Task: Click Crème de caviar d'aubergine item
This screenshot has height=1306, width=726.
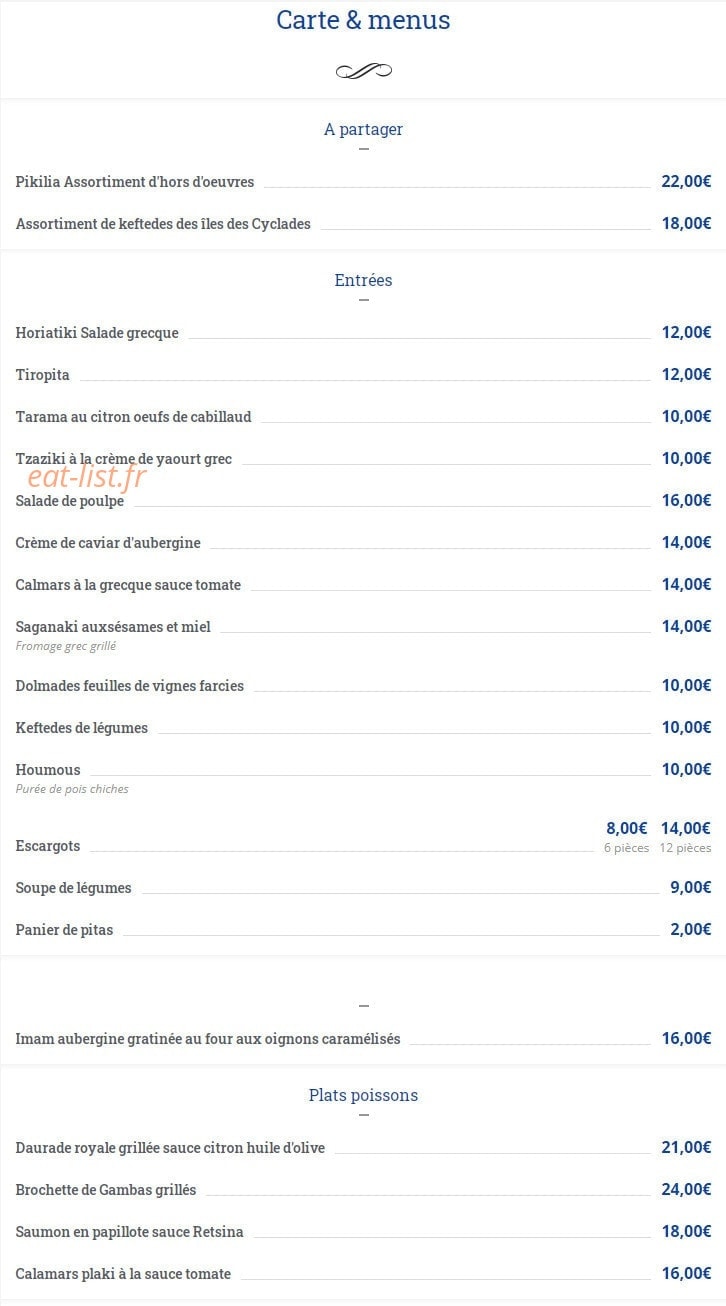Action: (108, 543)
